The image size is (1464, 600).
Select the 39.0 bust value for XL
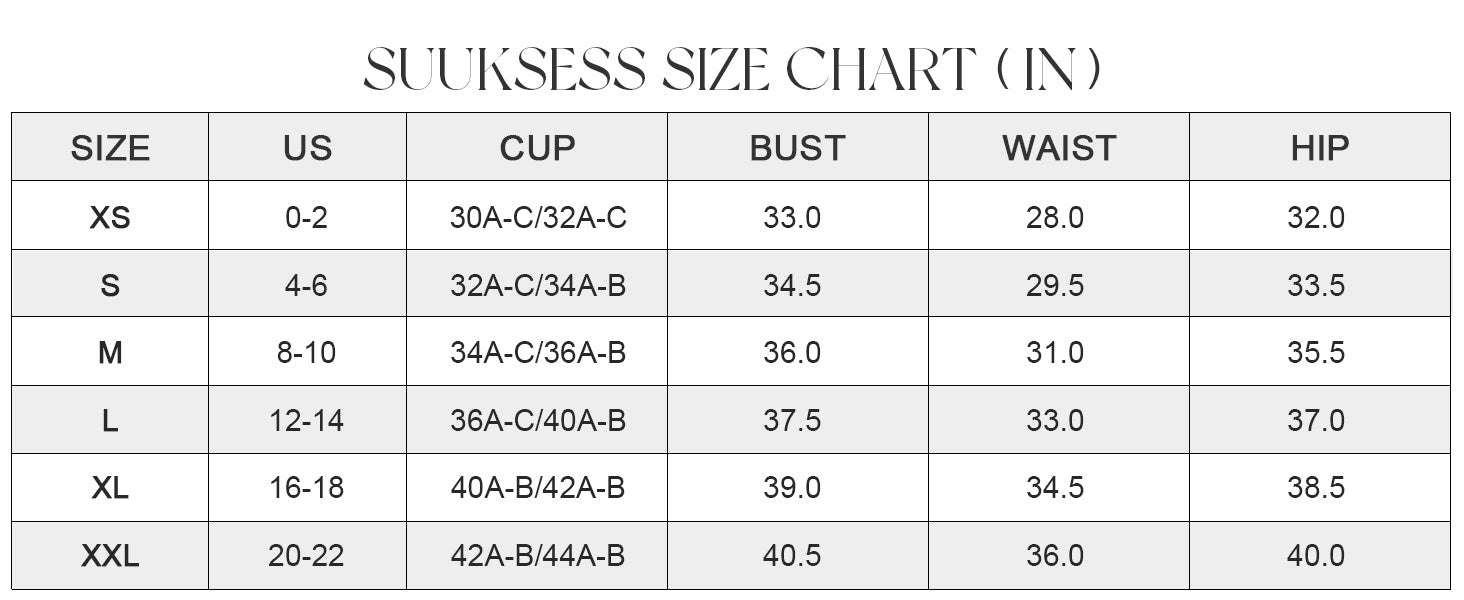(792, 487)
